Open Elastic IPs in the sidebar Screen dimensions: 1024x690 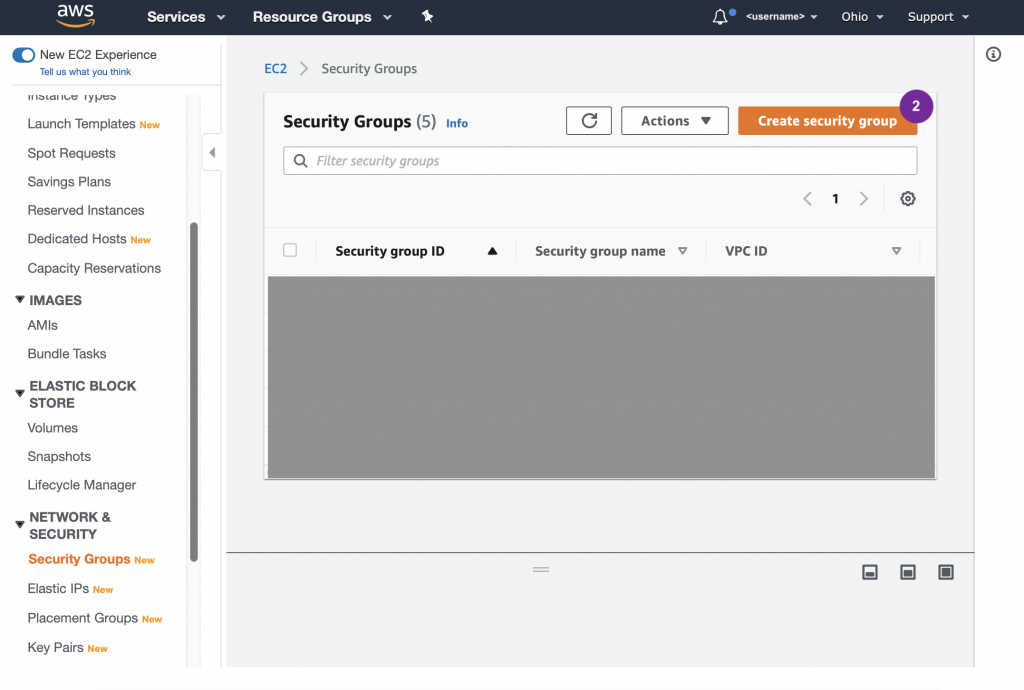59,589
